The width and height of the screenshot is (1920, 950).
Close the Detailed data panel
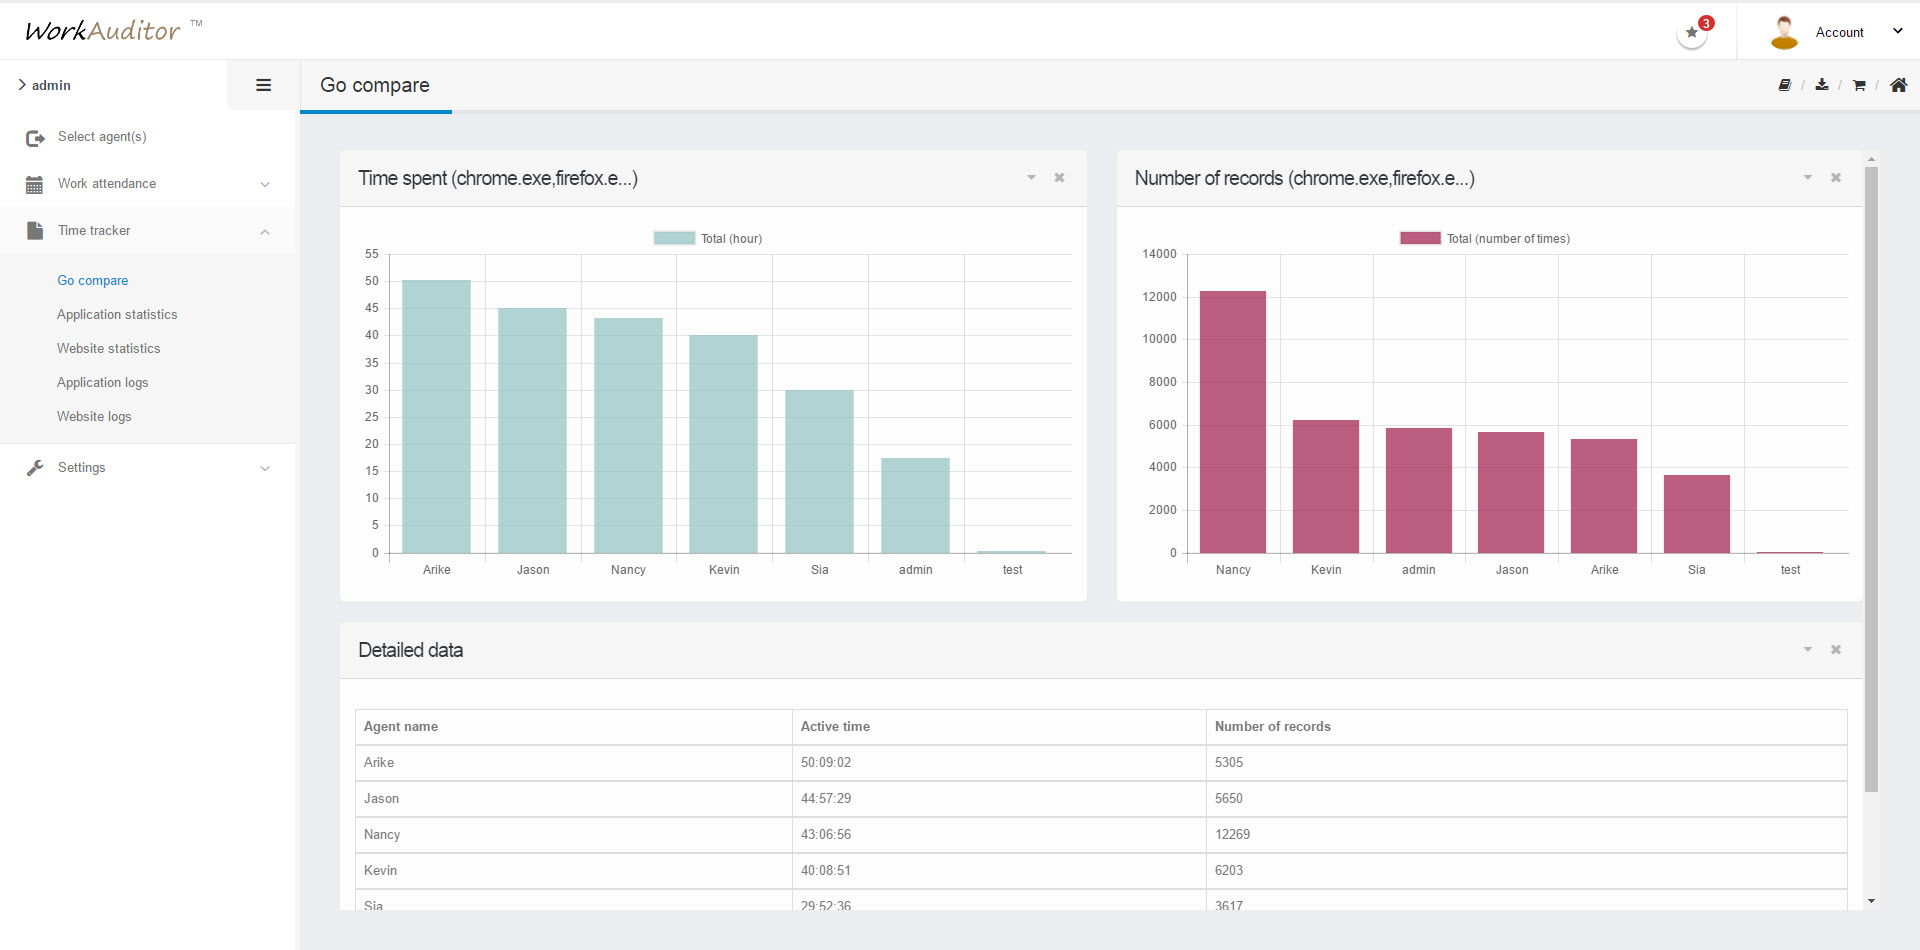(1836, 650)
